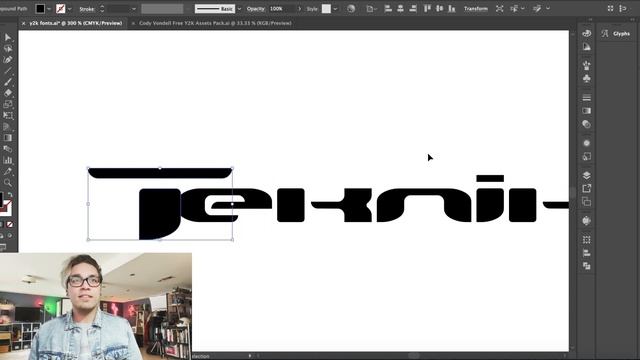Edit the 100% opacity field
Viewport: 640px width, 360px height.
point(282,9)
